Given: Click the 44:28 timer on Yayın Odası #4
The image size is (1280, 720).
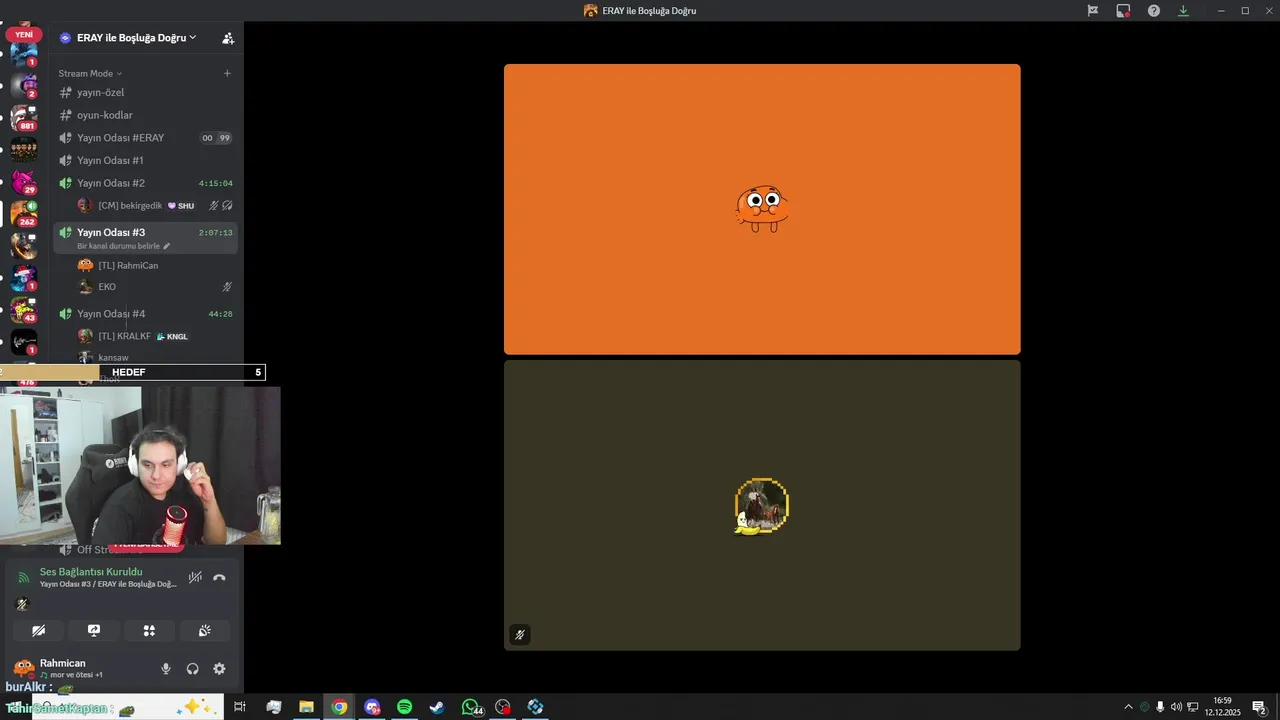Looking at the screenshot, I should [x=220, y=314].
